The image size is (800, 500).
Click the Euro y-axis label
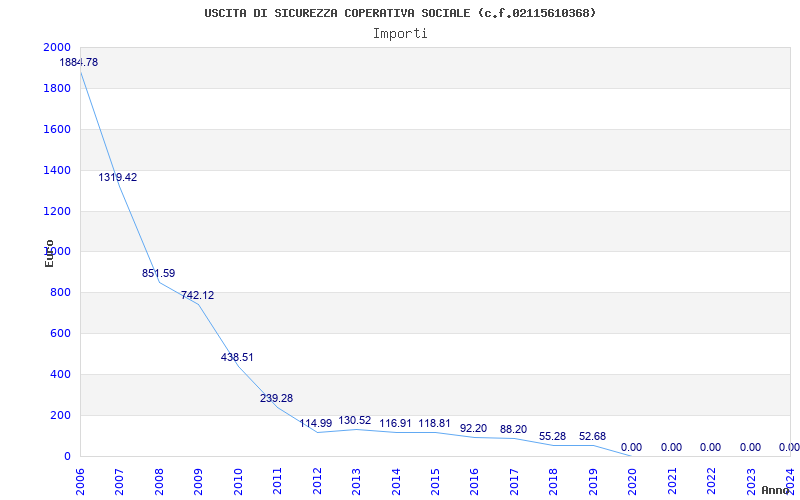(x=49, y=253)
